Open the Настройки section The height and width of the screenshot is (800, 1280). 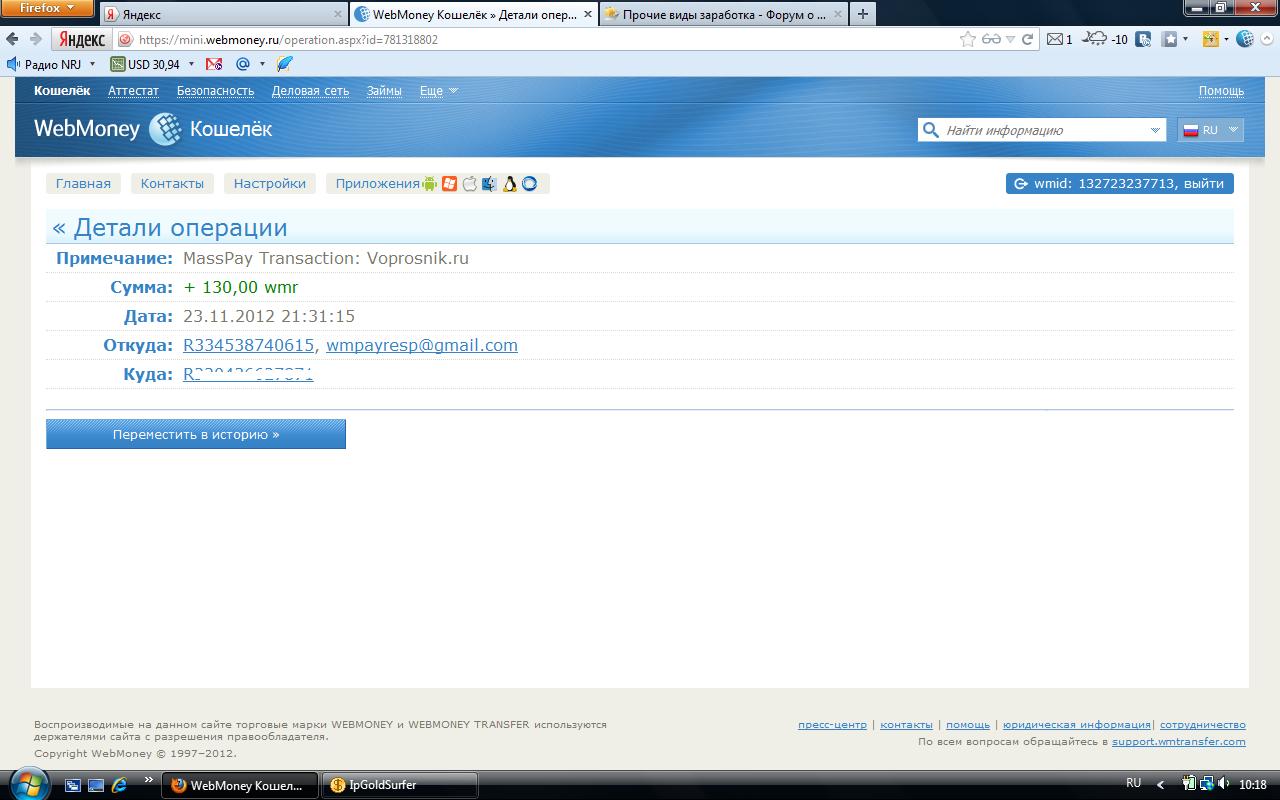tap(270, 184)
